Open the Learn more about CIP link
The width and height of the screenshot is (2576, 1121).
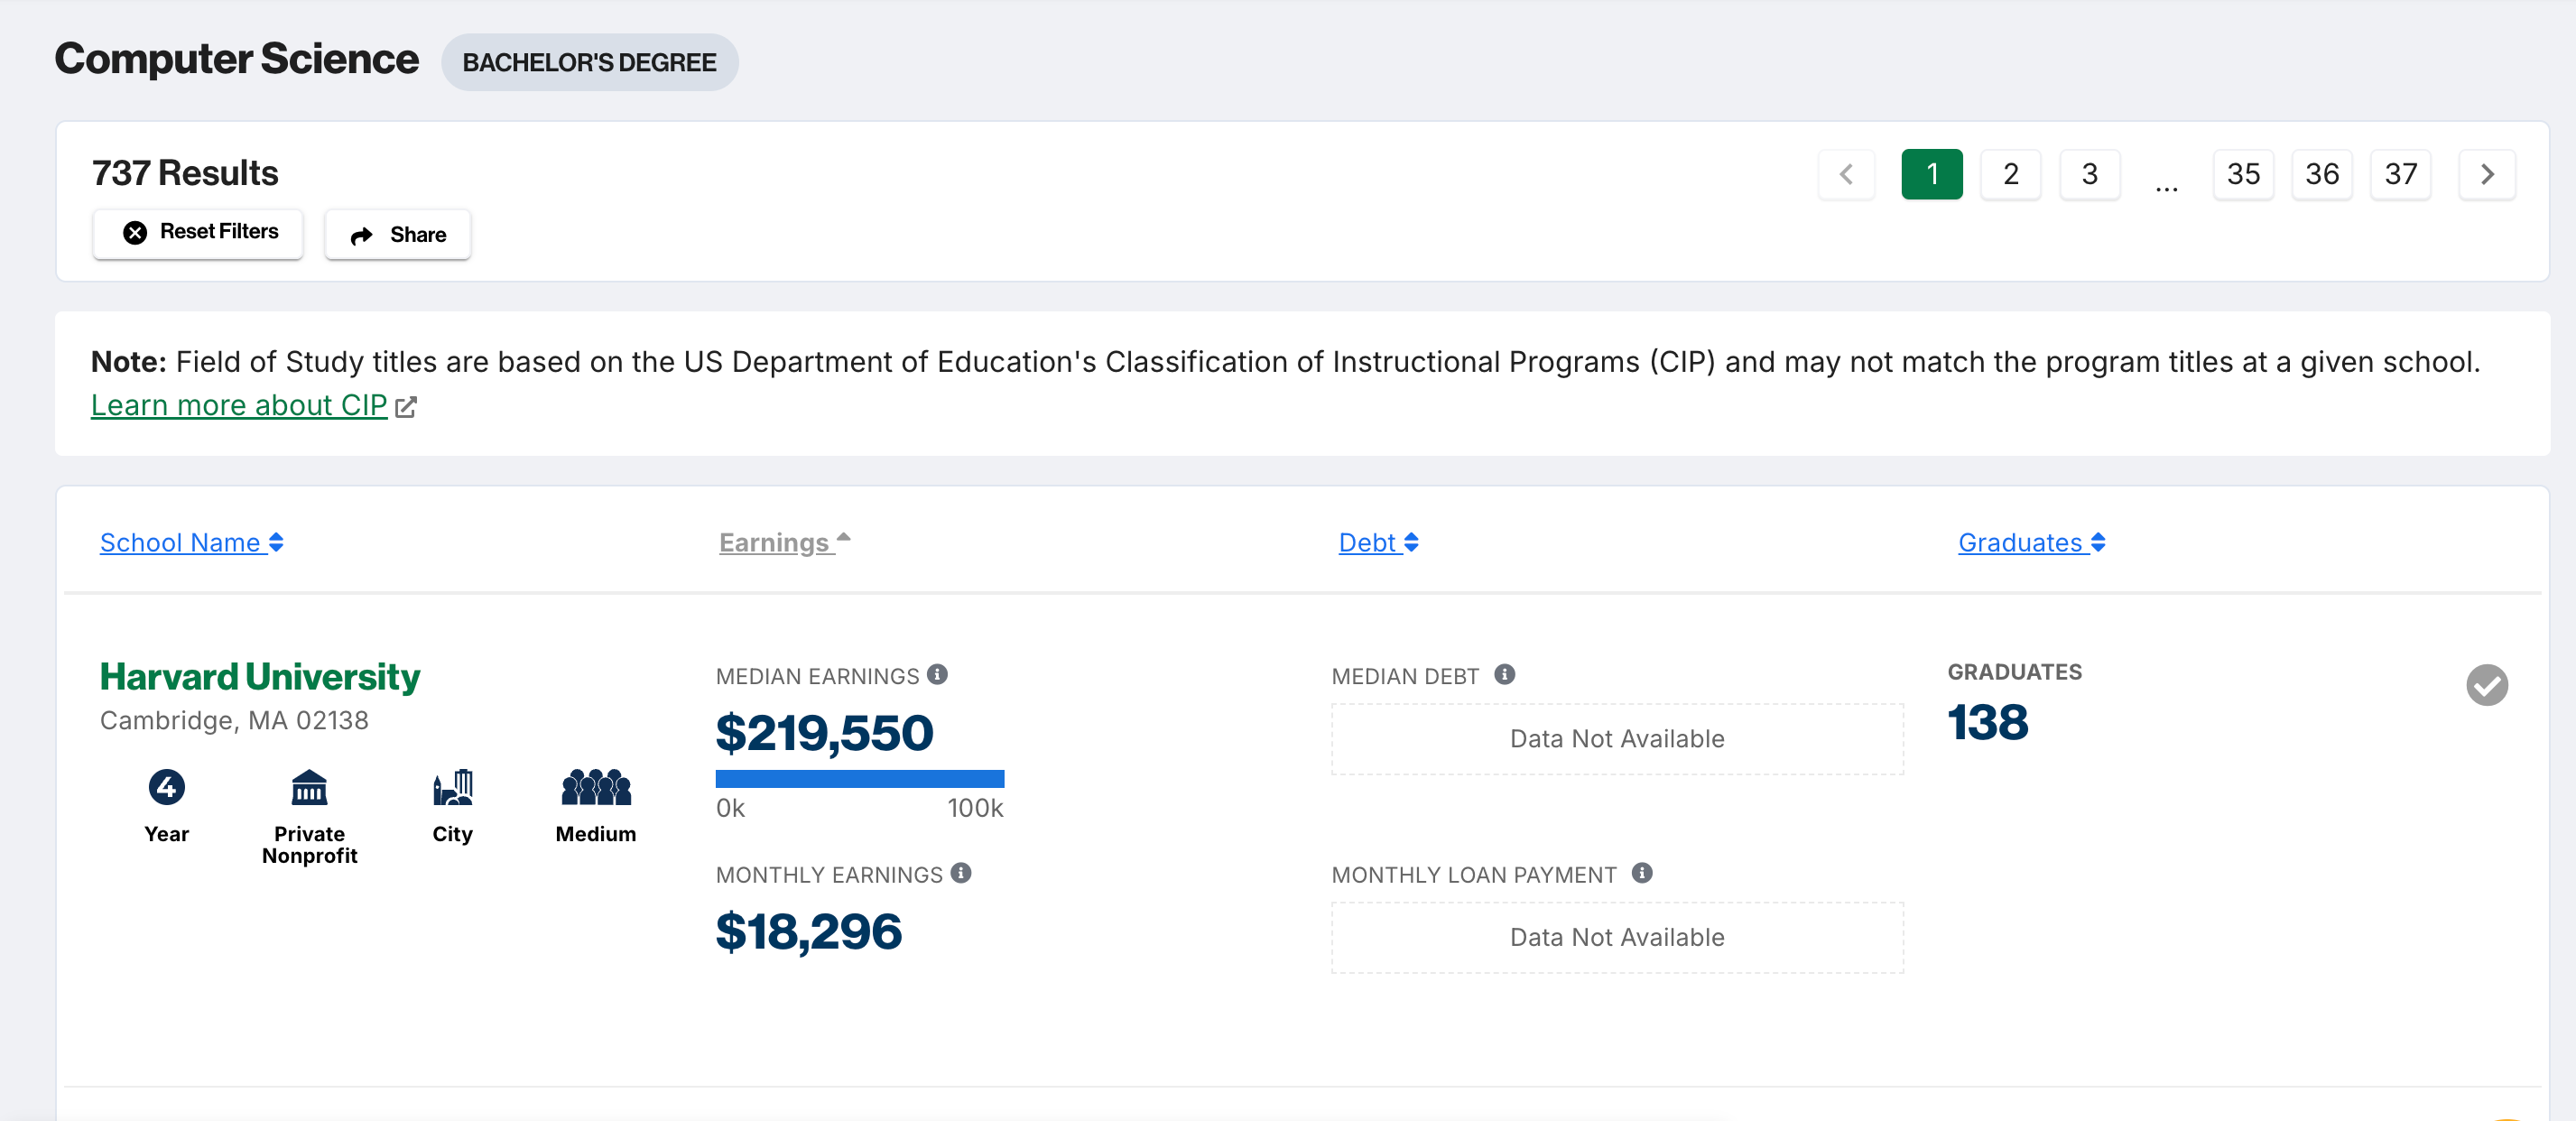(x=239, y=405)
